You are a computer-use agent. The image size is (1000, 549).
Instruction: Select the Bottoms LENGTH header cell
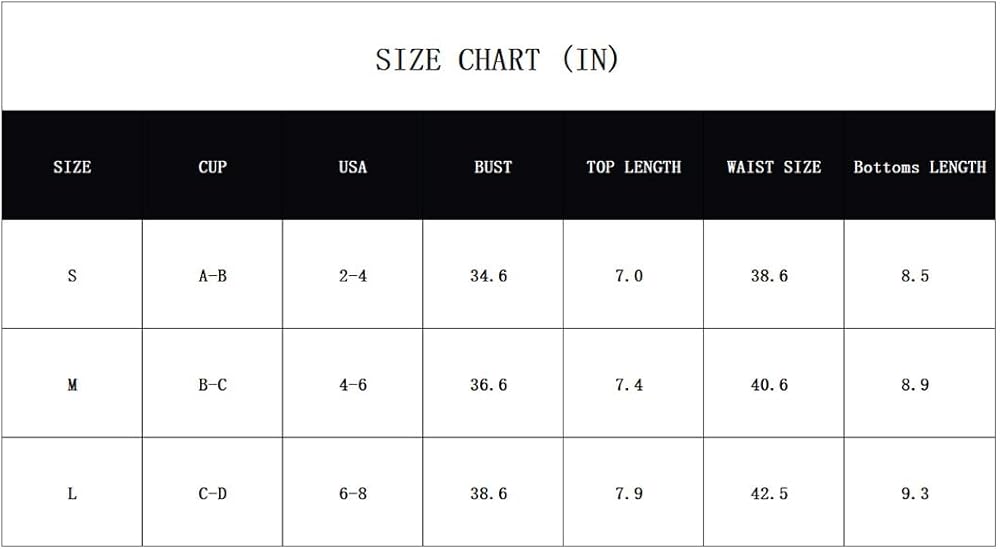pyautogui.click(x=920, y=167)
